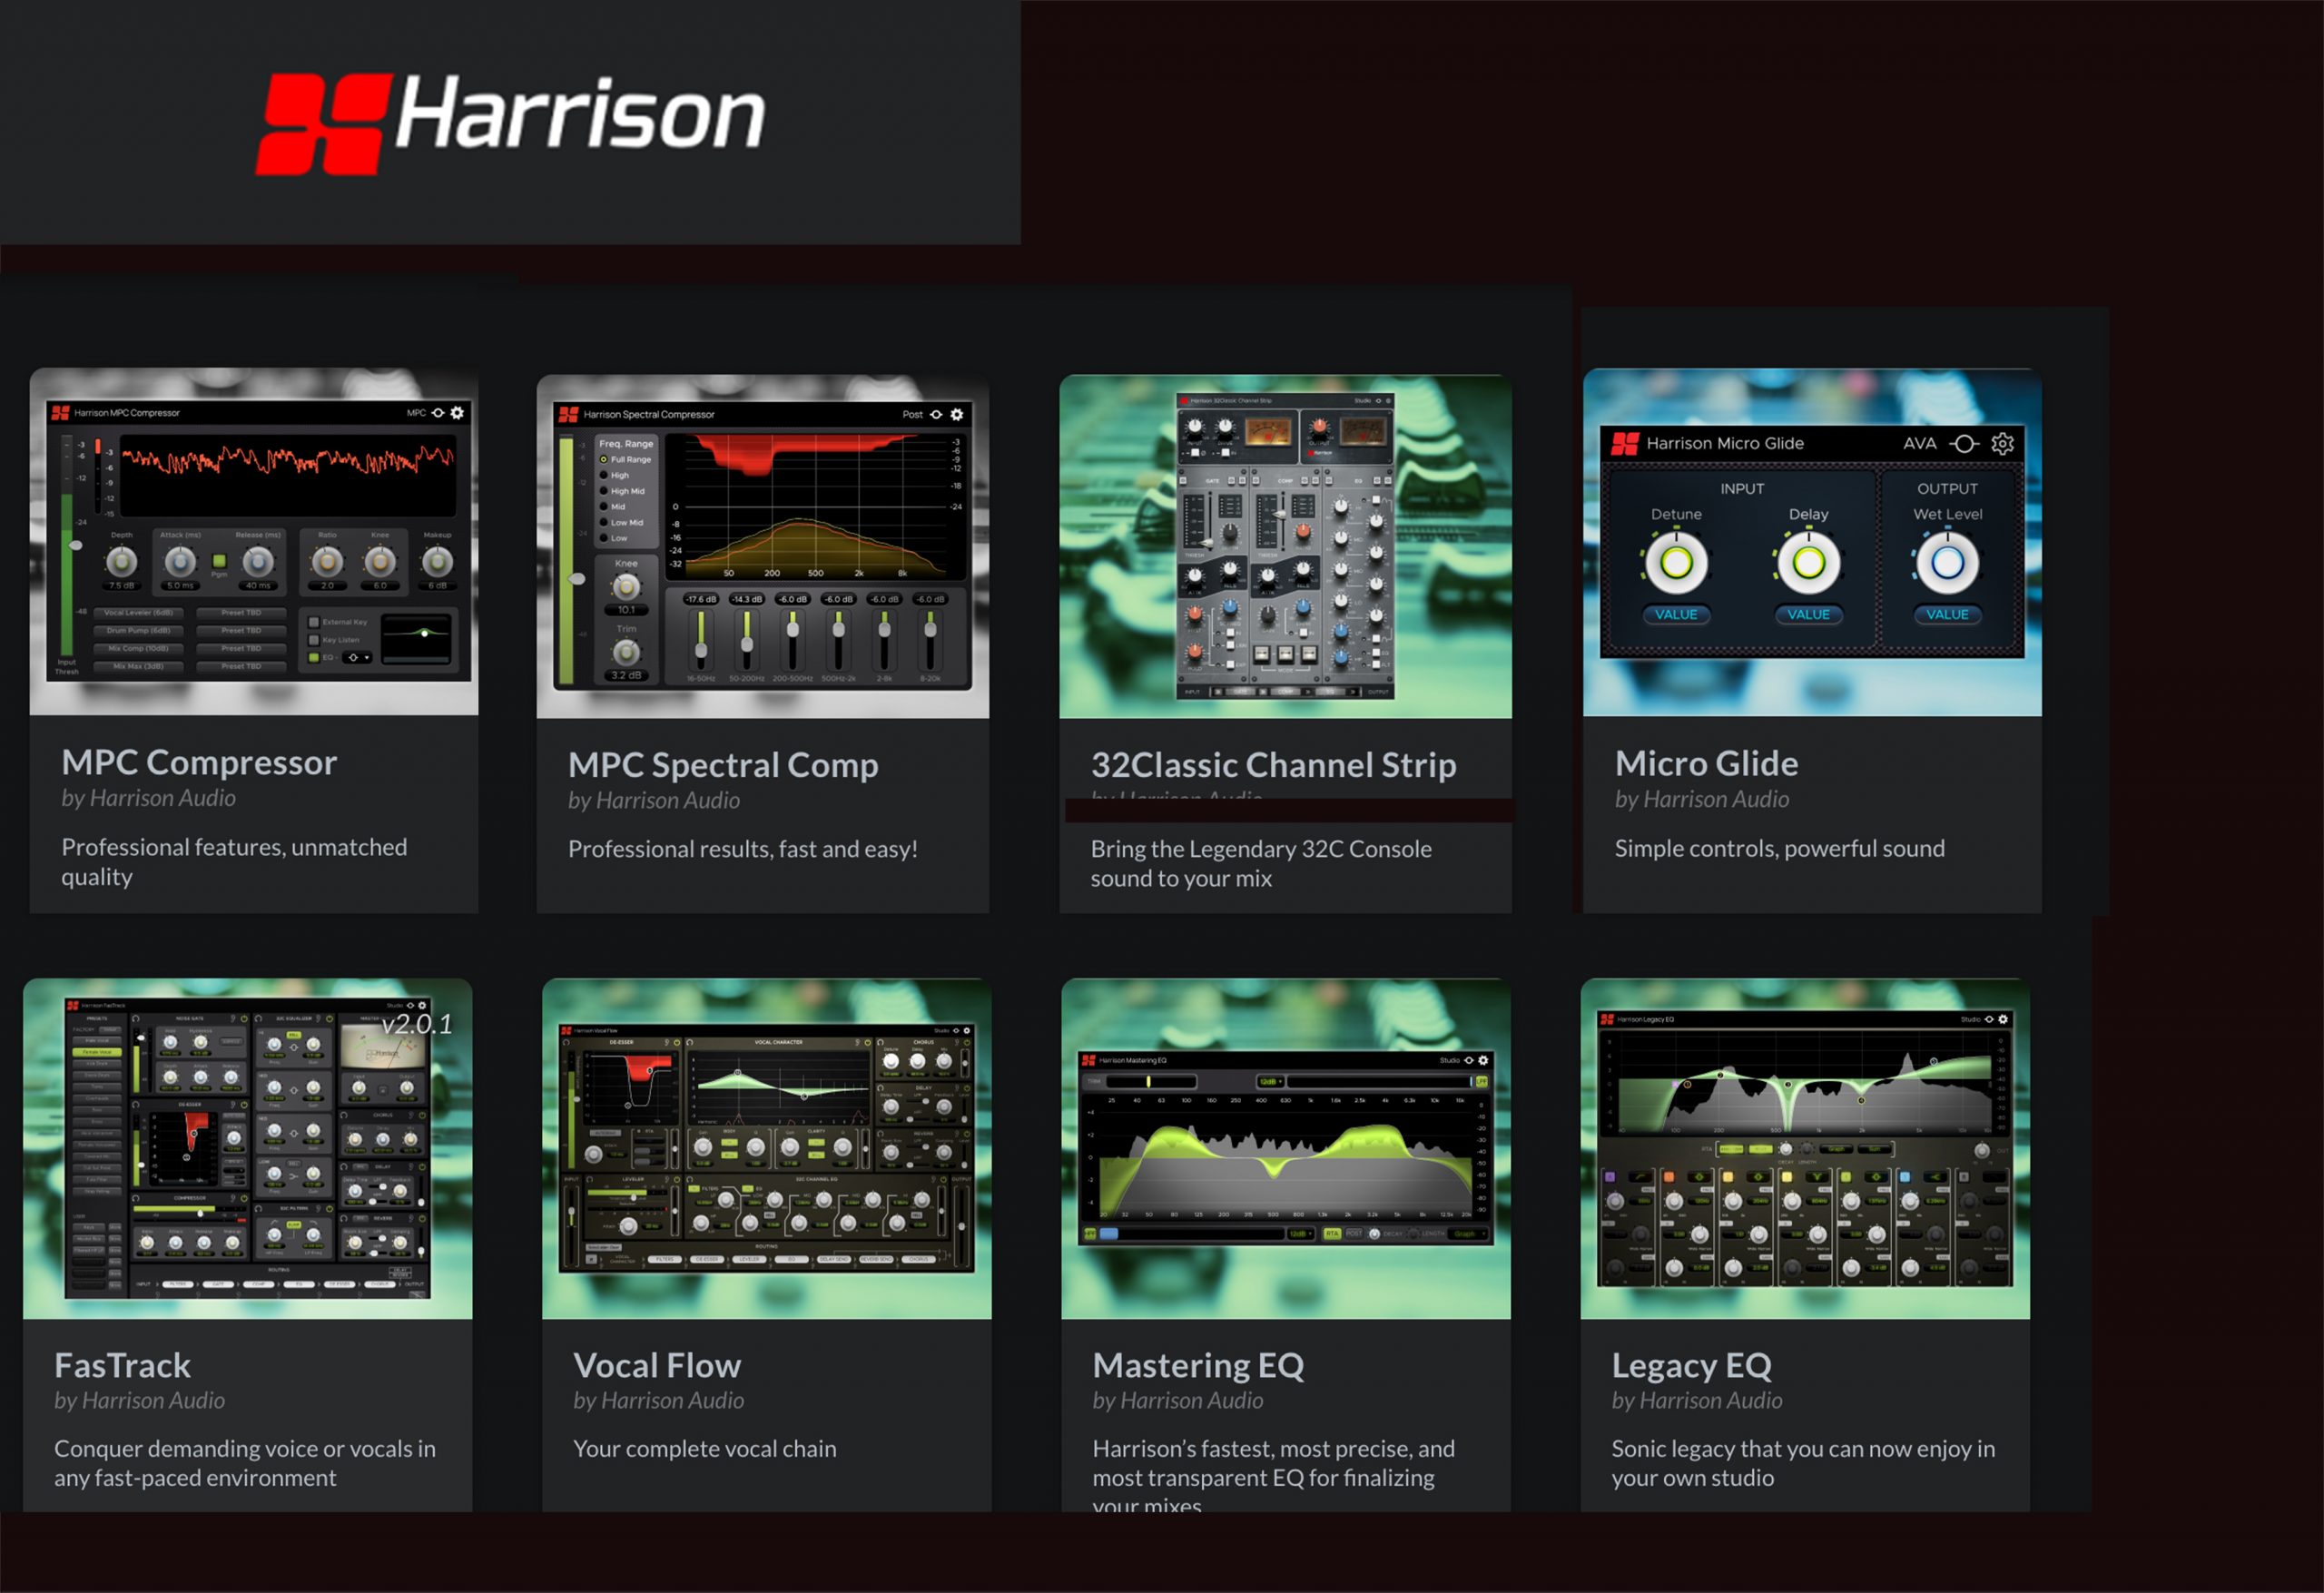
Task: Toggle the green Pgm button in MPC Compressor
Action: tap(219, 562)
